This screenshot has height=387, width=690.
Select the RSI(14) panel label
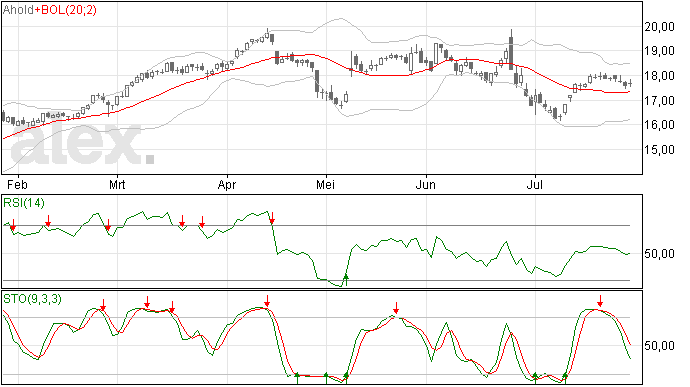click(x=24, y=203)
